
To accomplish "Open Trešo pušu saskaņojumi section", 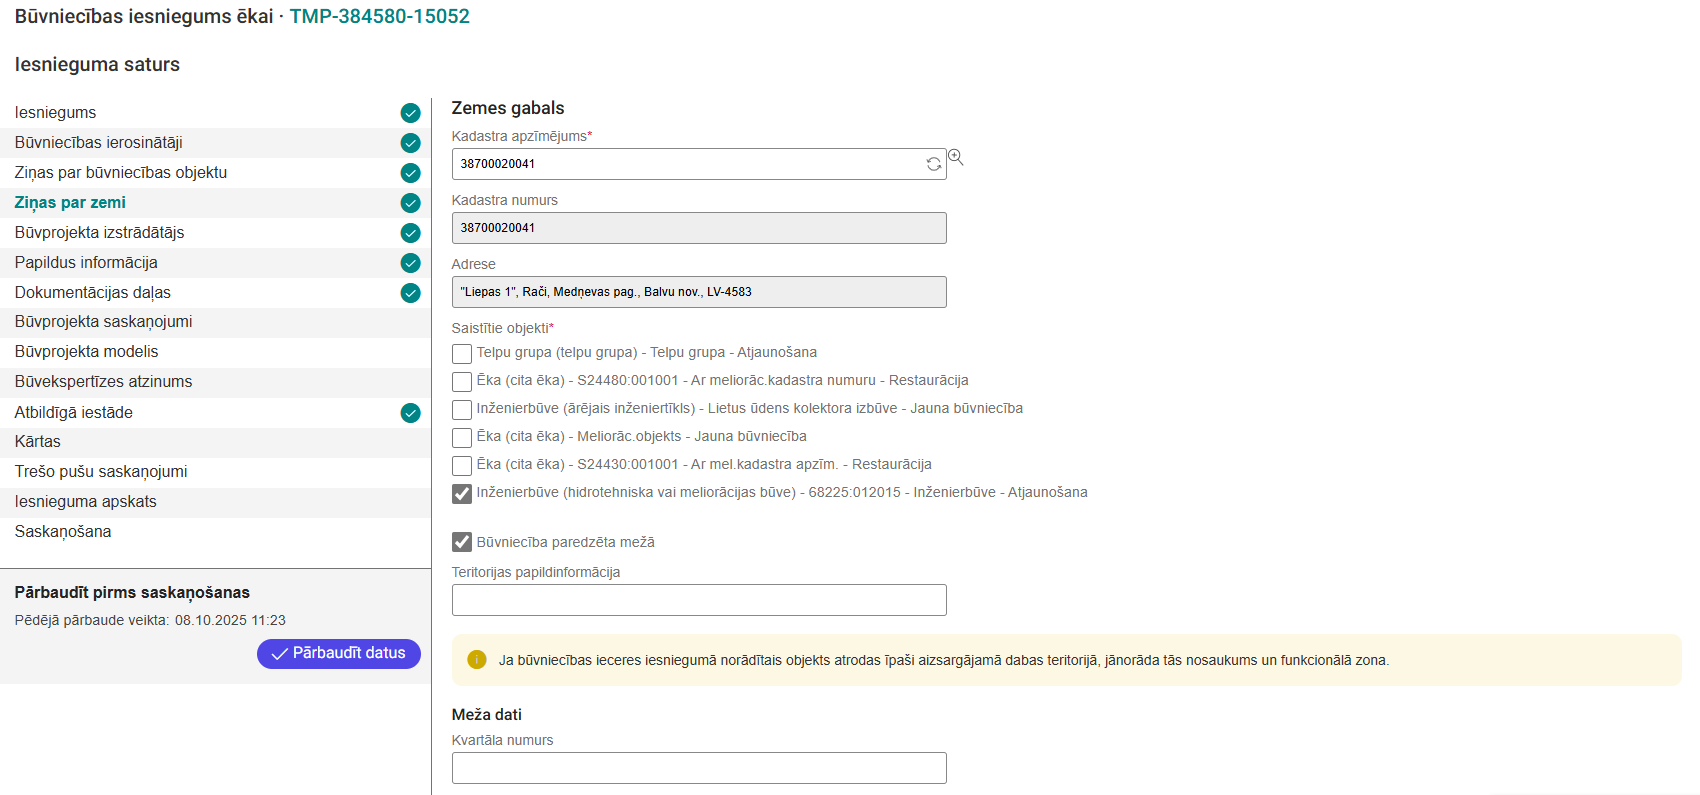I will (101, 472).
